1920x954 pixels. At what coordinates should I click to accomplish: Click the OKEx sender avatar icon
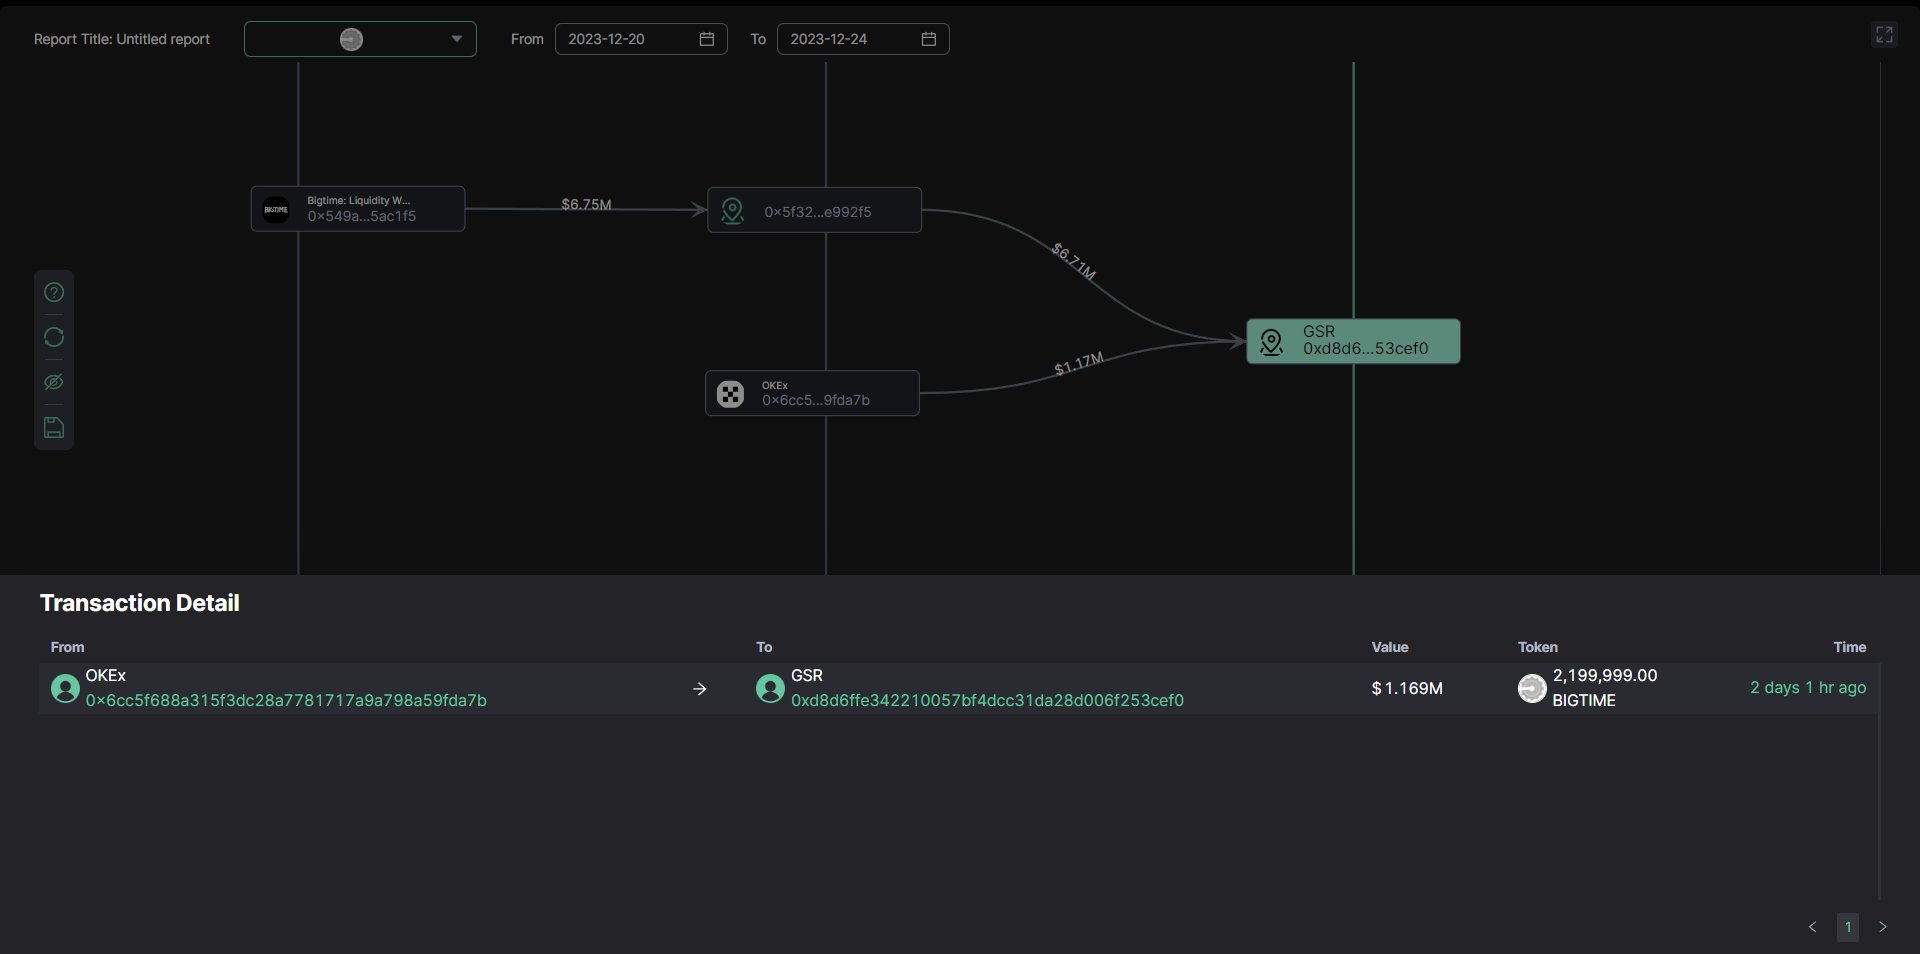pos(65,688)
